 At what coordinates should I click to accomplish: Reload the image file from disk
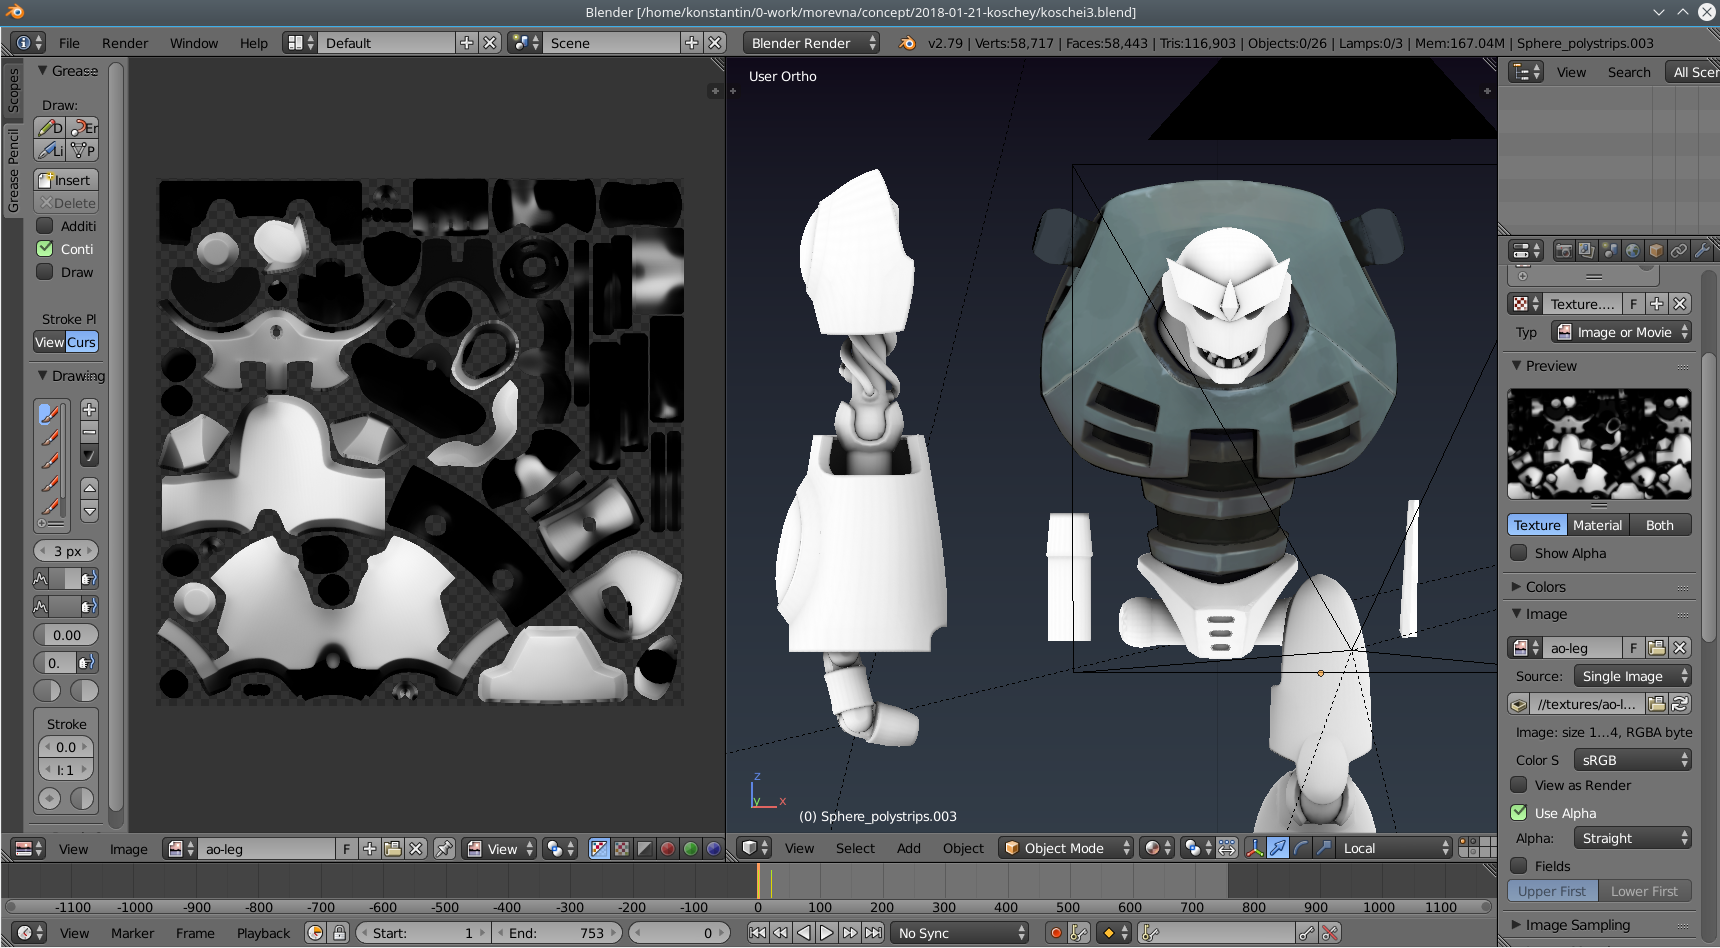click(x=1680, y=704)
